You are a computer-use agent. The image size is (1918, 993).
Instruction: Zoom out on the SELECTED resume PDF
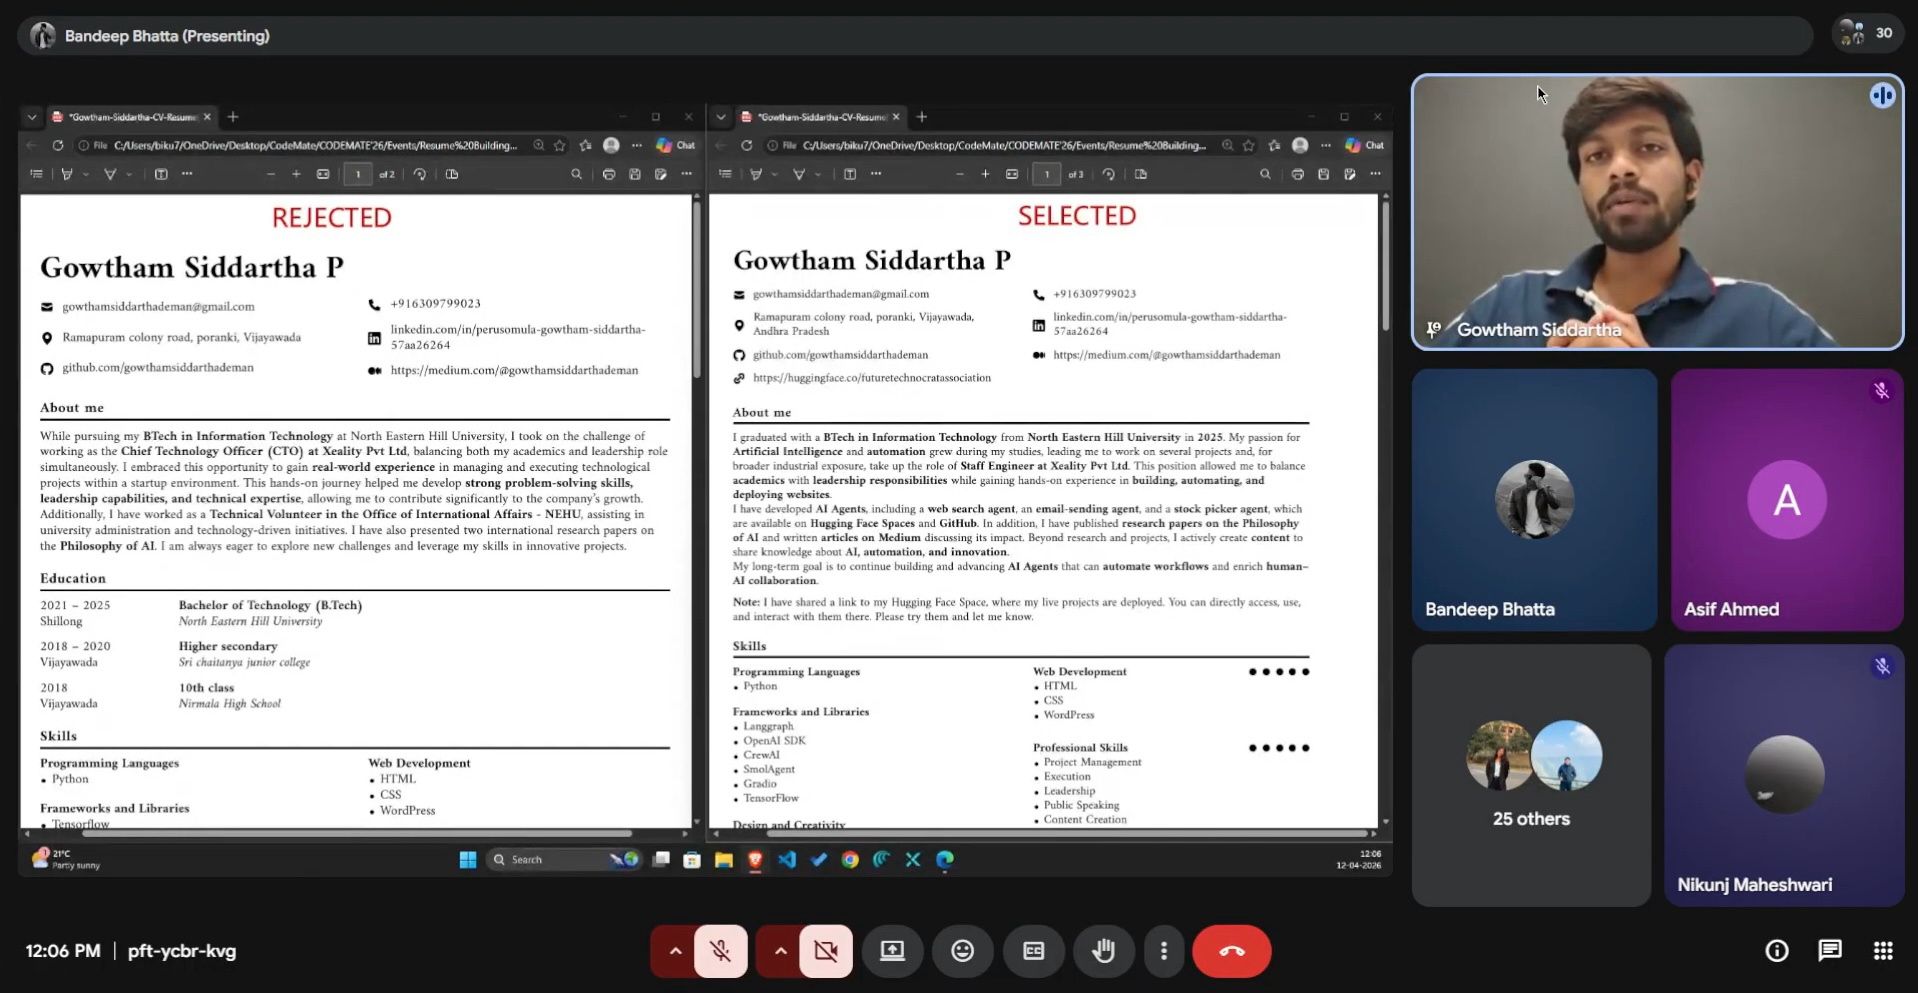click(x=959, y=174)
